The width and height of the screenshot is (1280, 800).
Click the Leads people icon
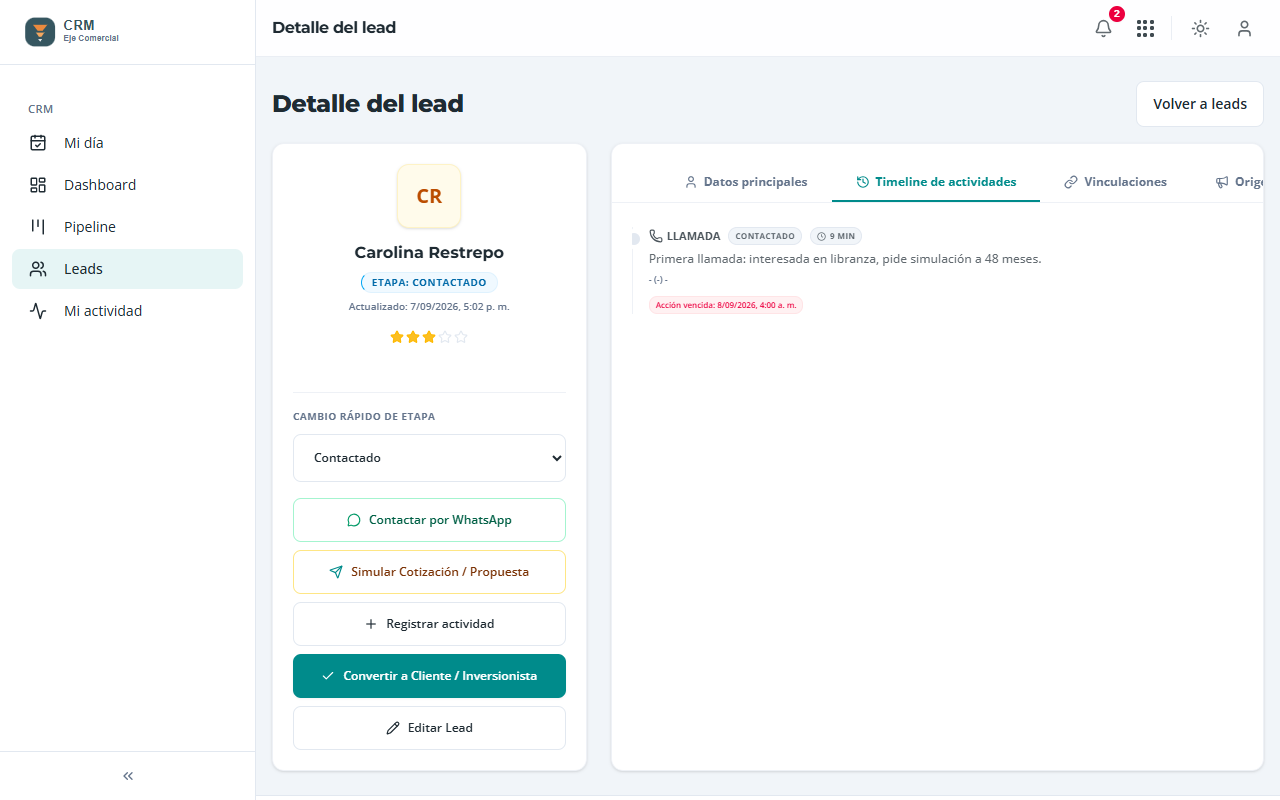click(38, 269)
